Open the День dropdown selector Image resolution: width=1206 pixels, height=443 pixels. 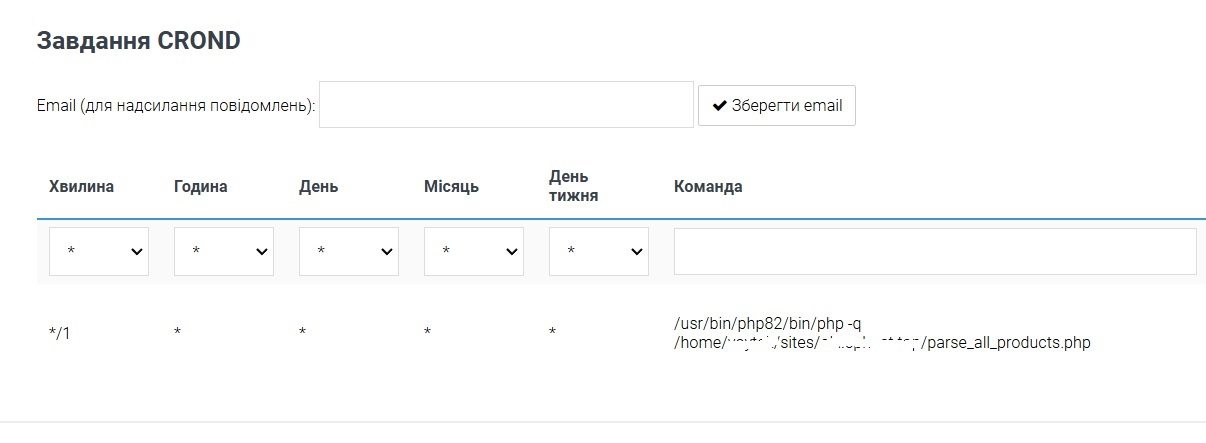pos(349,252)
